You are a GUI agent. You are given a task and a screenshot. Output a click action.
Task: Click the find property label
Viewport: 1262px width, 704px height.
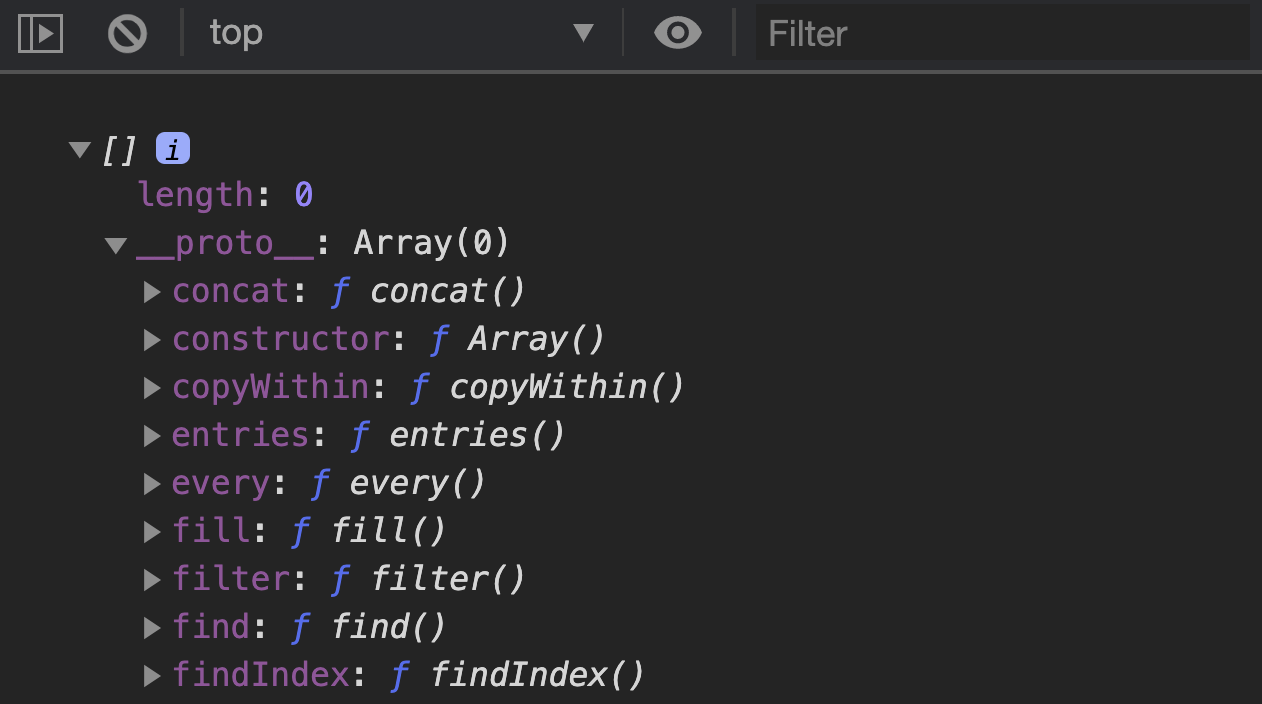[210, 627]
